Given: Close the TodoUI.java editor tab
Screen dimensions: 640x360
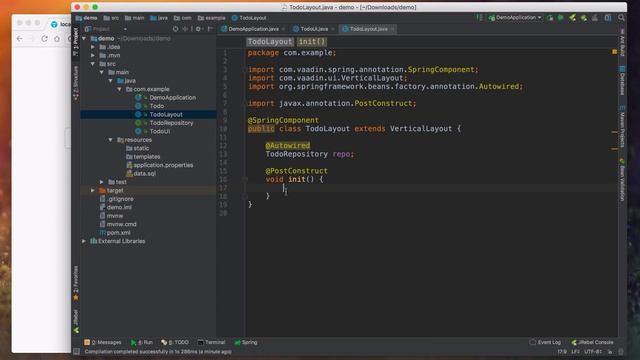Looking at the screenshot, I should point(333,29).
